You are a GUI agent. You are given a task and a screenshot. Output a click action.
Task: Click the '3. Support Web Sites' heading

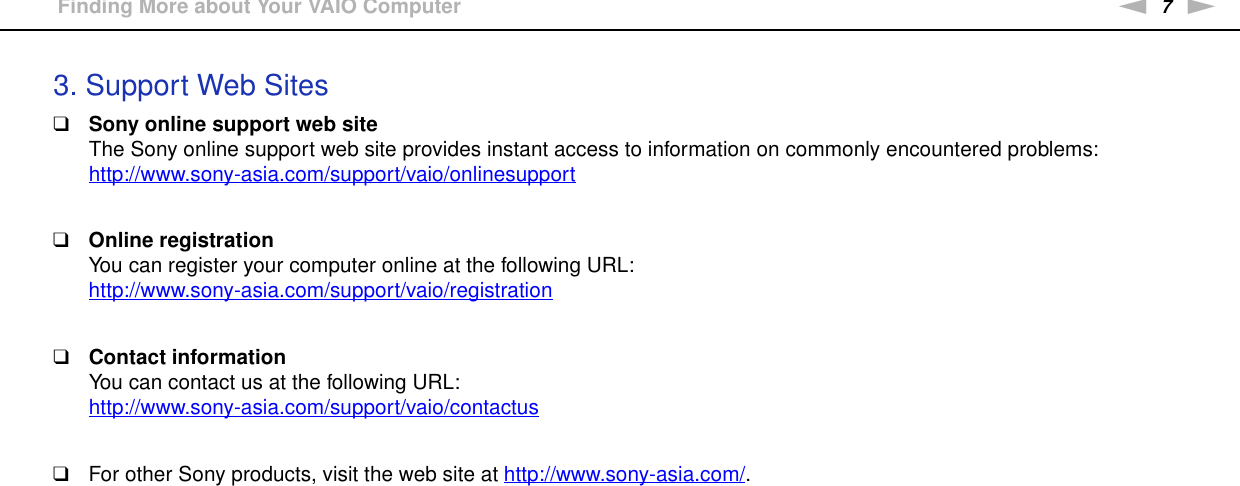pos(190,86)
